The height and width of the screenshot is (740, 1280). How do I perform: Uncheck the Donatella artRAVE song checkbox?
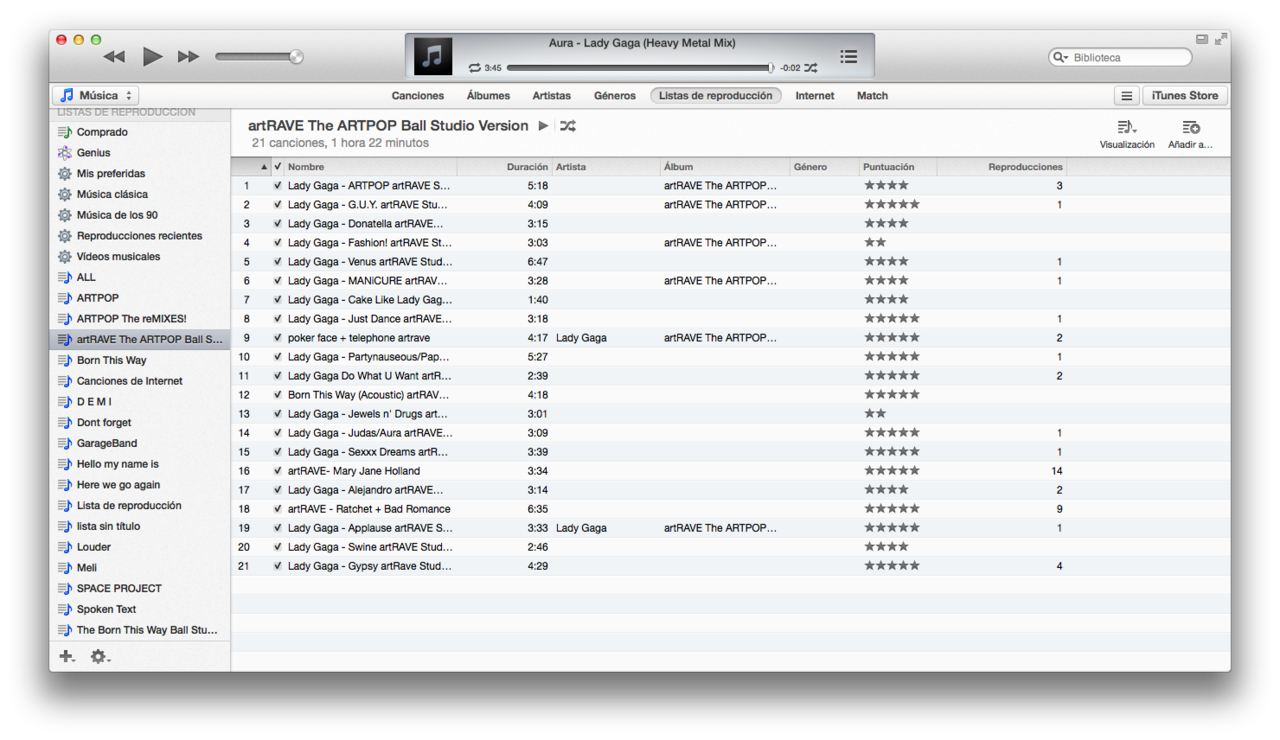pyautogui.click(x=278, y=224)
